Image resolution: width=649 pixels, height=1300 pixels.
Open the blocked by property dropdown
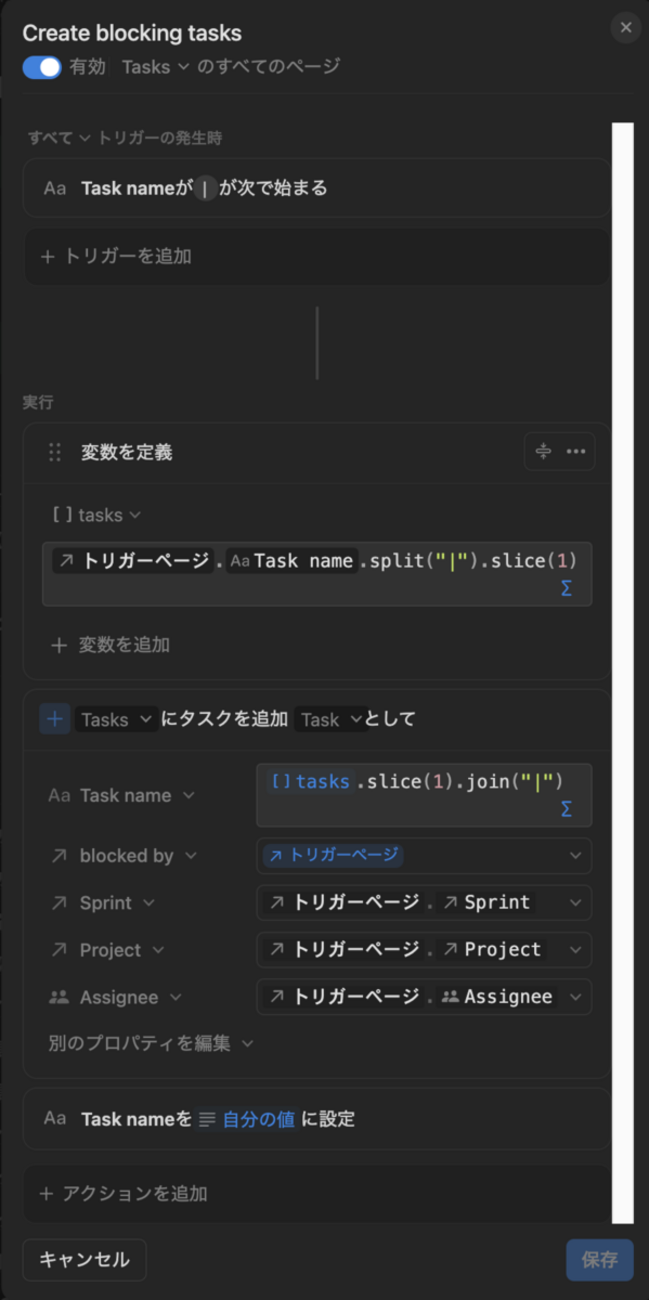[124, 856]
